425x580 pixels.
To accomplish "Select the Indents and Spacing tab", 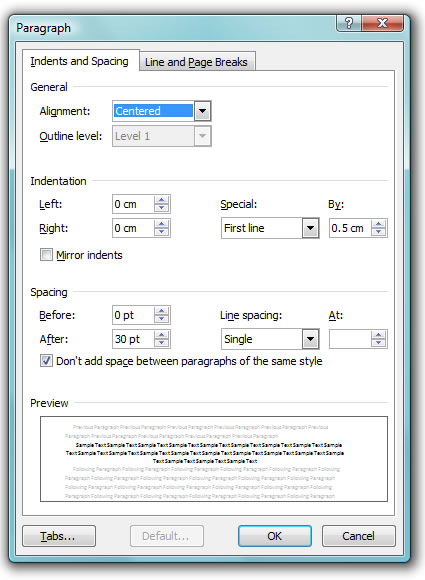I will tap(80, 61).
